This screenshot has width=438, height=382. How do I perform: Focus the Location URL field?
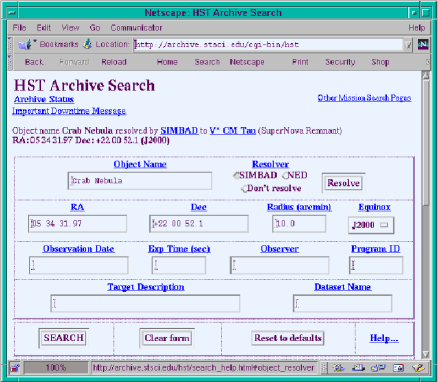pyautogui.click(x=269, y=45)
